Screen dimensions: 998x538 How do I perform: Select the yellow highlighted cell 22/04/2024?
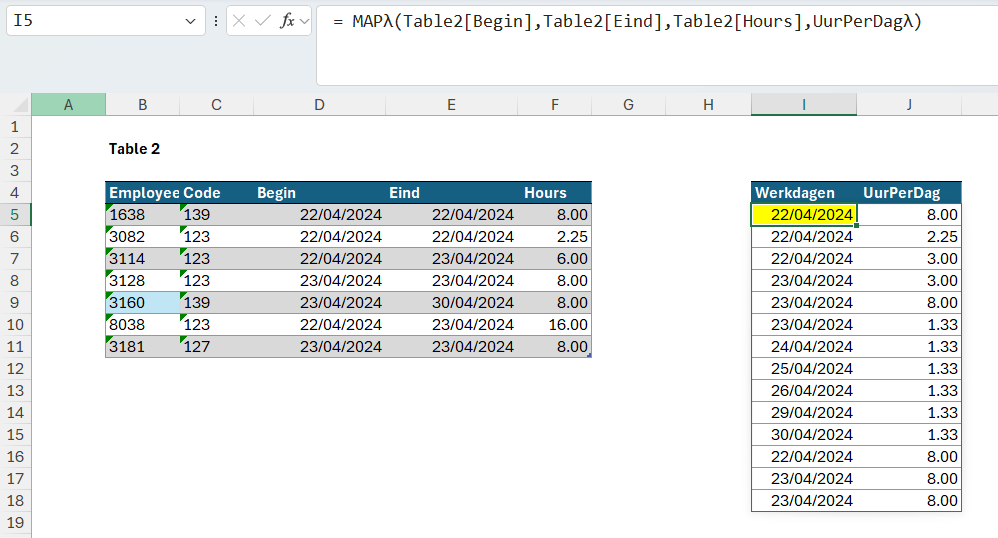click(x=804, y=215)
